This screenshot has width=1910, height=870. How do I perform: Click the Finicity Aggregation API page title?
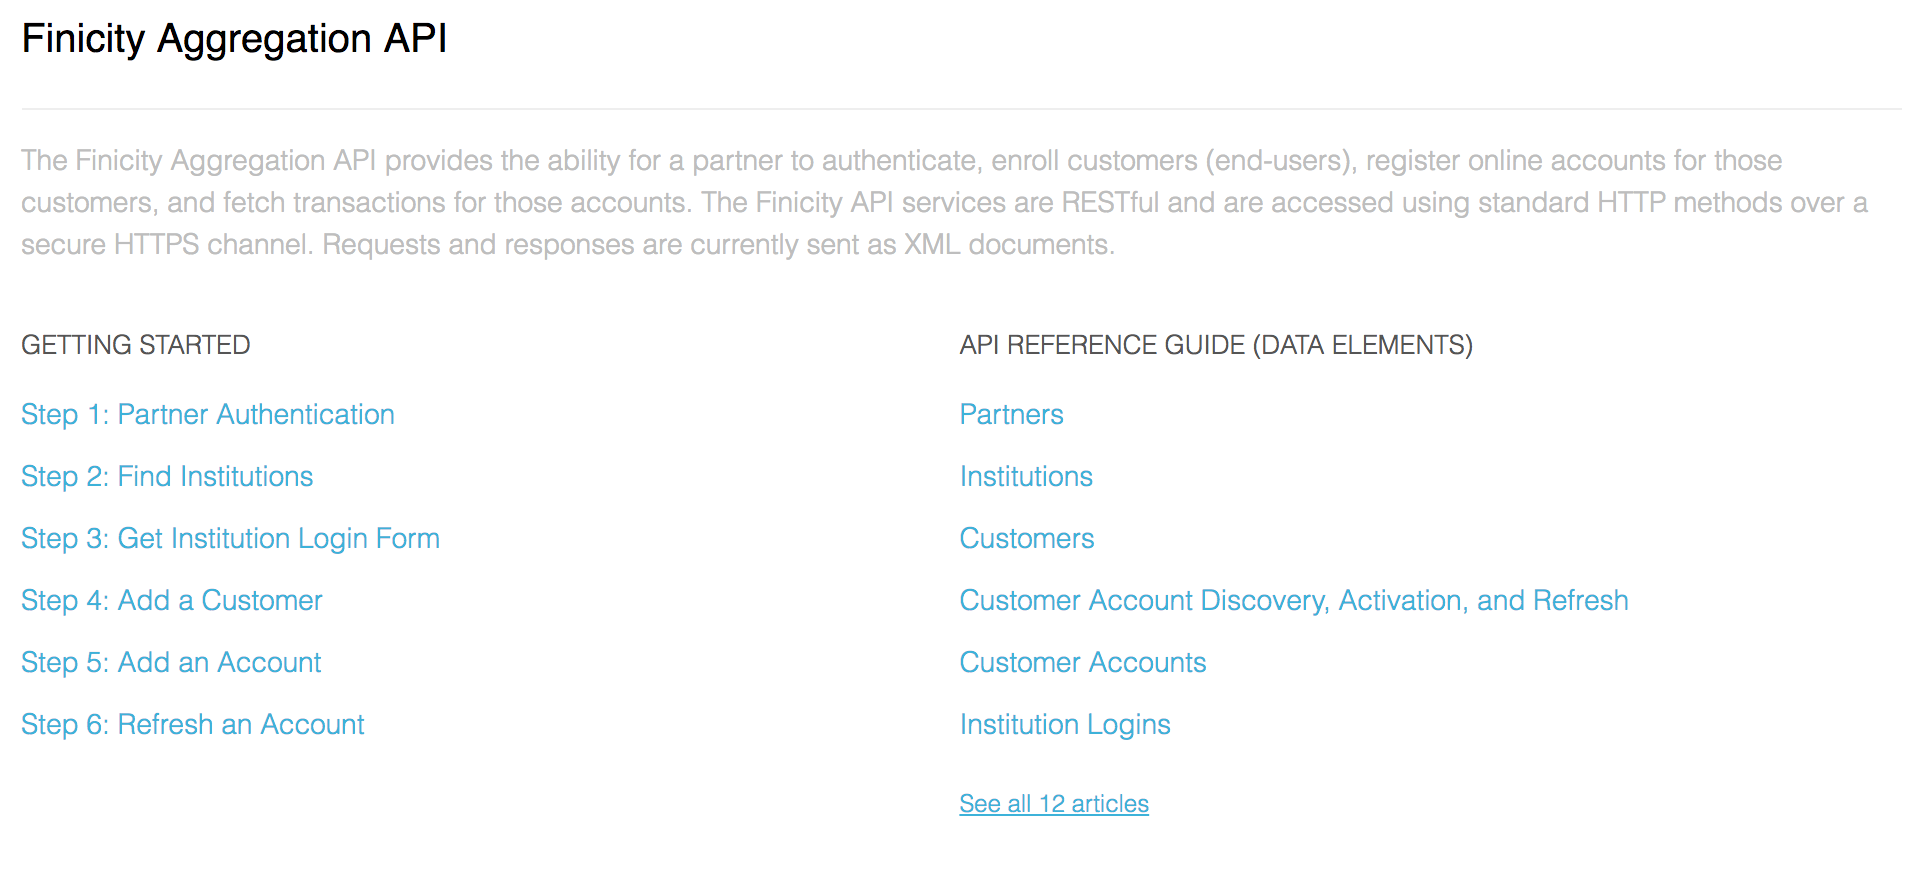(x=234, y=39)
